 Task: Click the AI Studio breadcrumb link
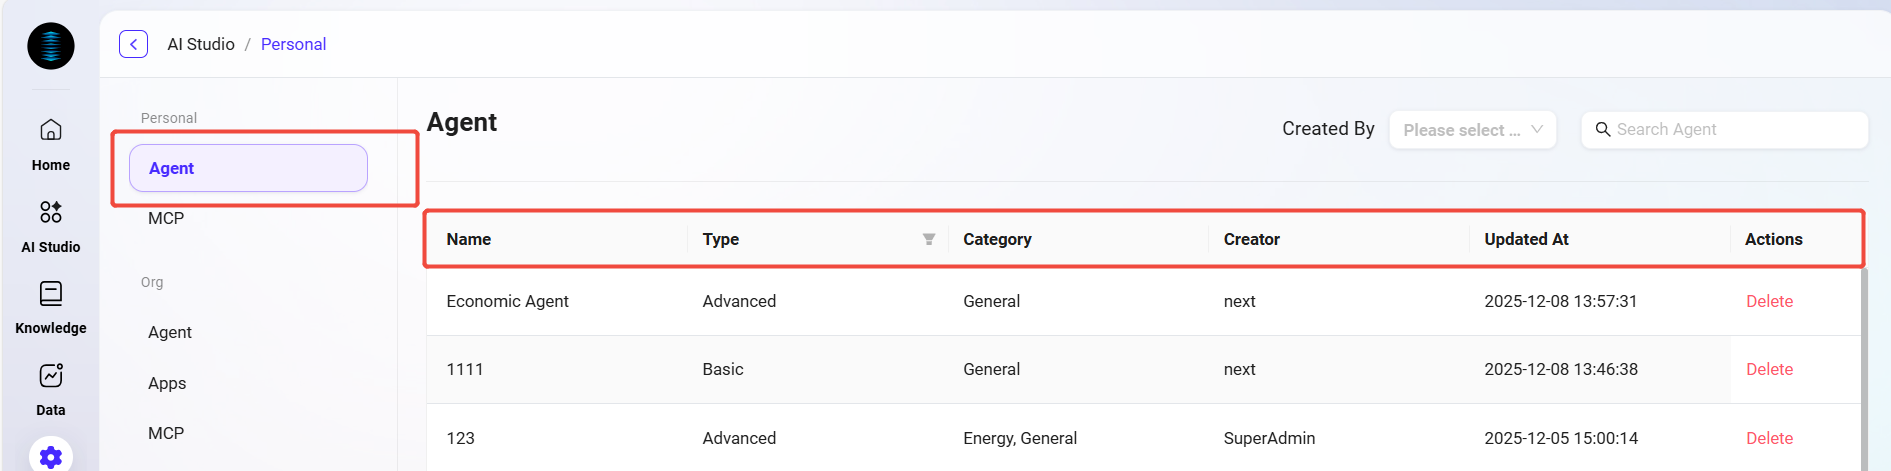coord(201,44)
